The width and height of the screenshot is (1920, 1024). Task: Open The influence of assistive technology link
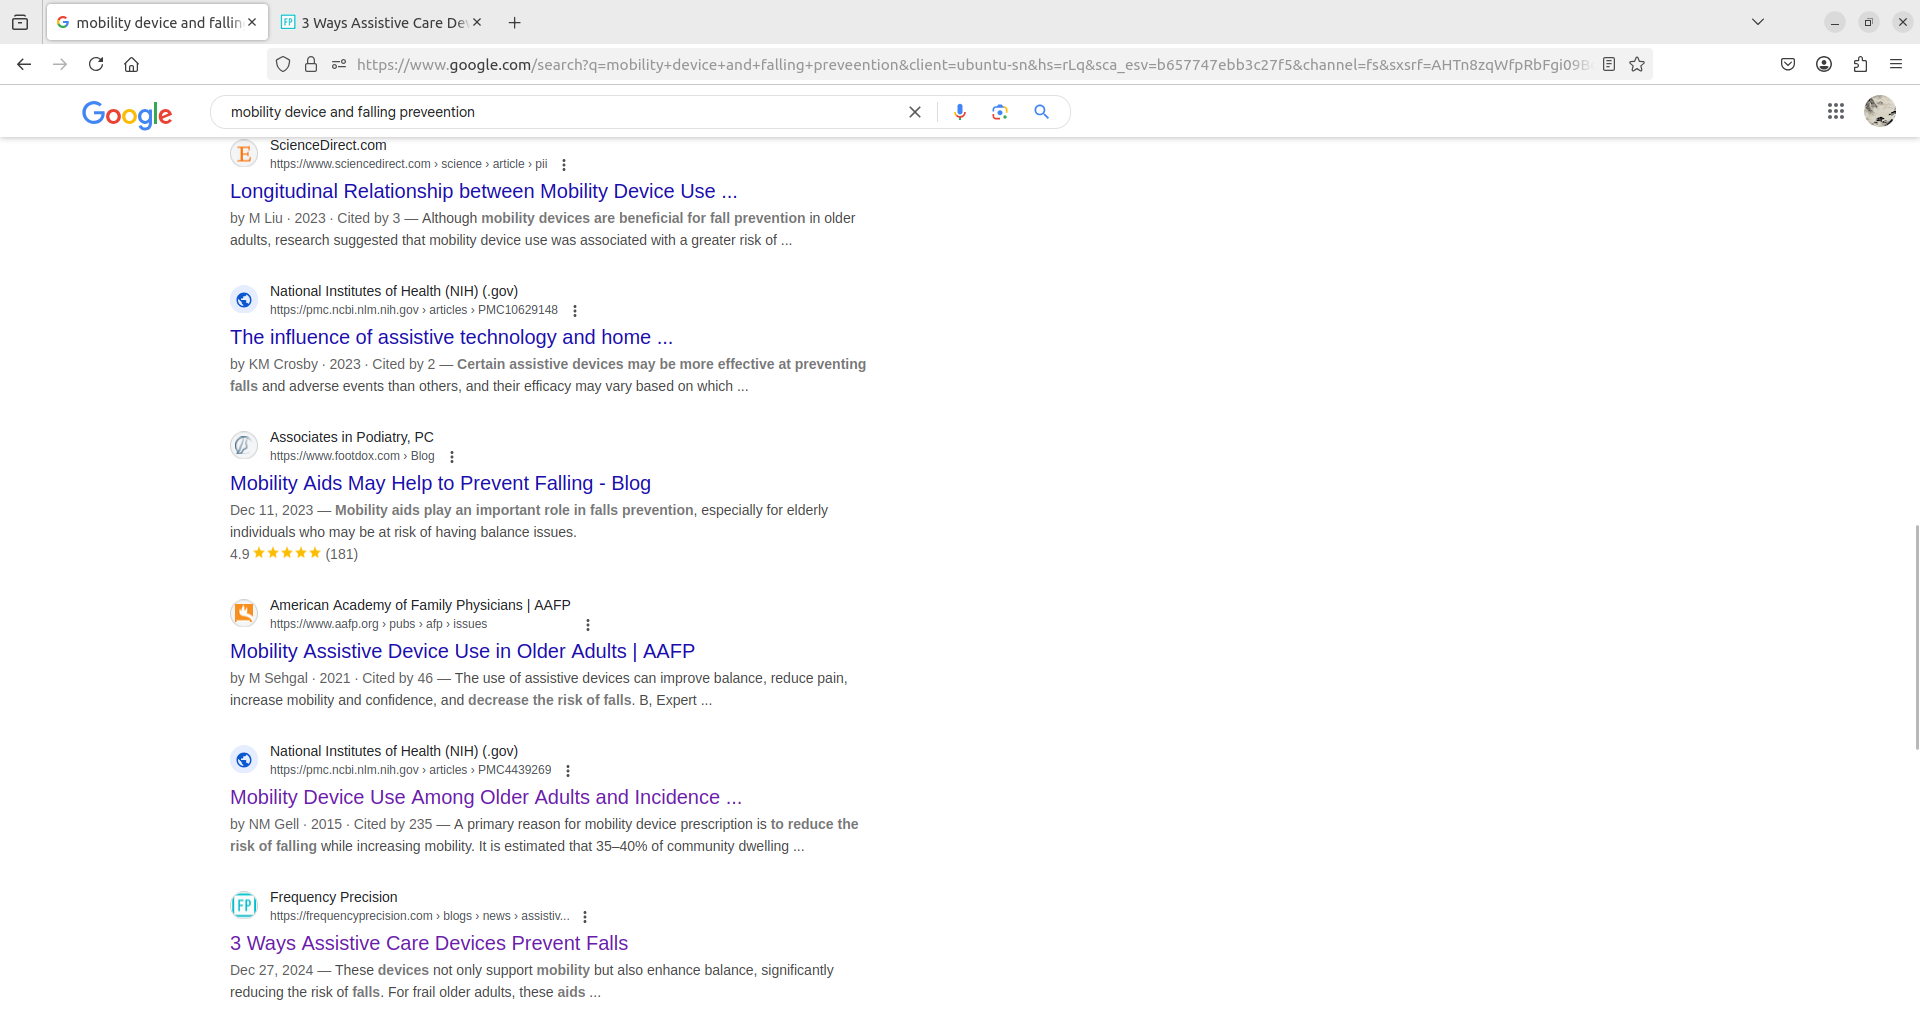[451, 337]
